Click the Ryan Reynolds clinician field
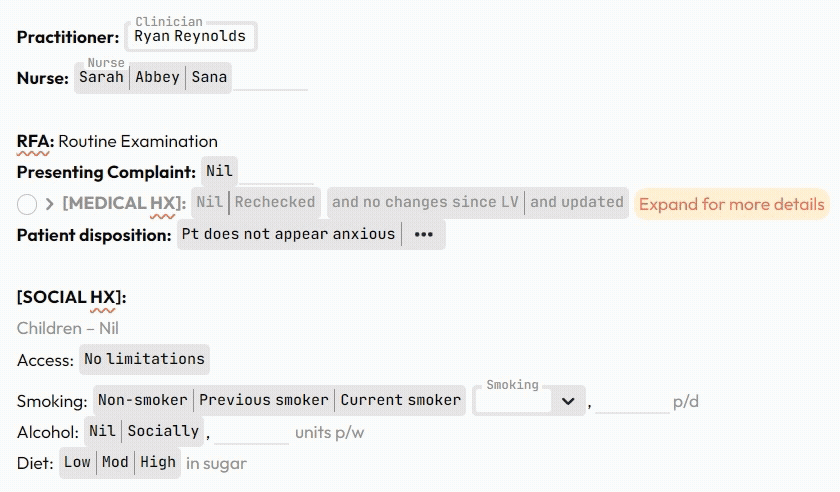Screen dimensions: 840x492 pyautogui.click(x=190, y=37)
